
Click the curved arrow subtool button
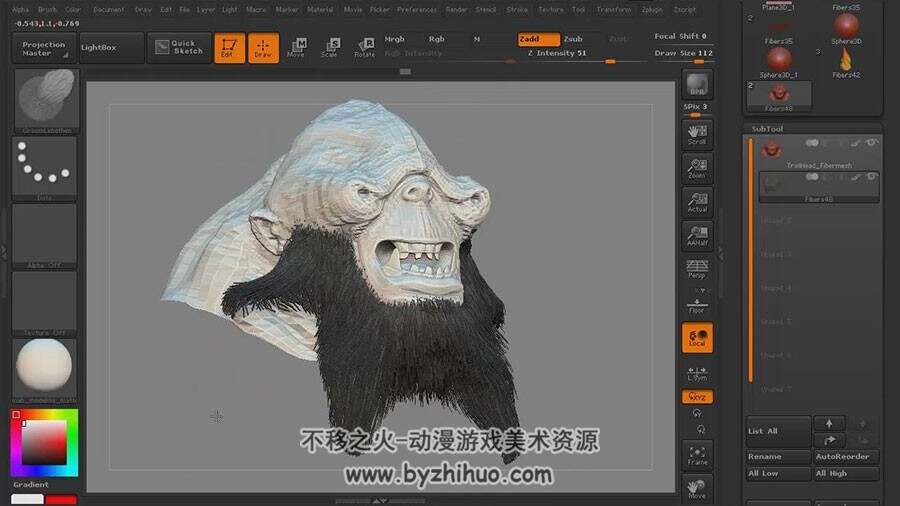pyautogui.click(x=829, y=440)
